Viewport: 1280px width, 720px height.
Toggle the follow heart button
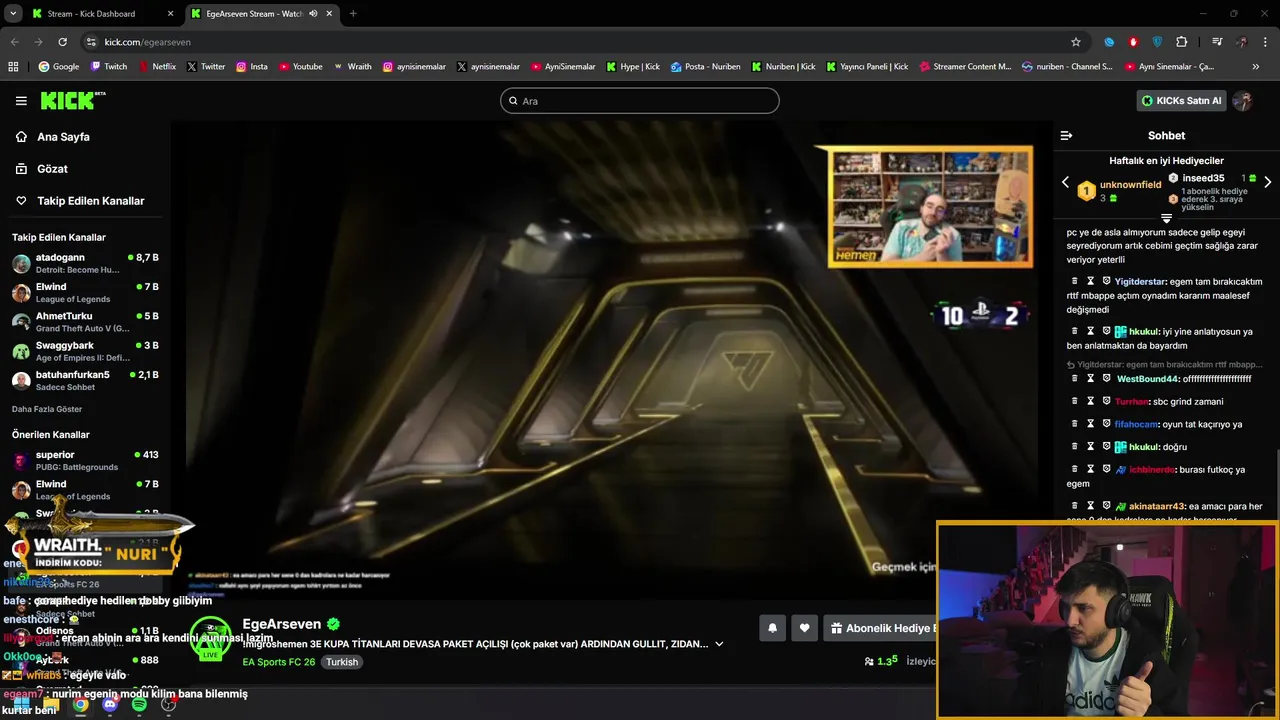tap(805, 628)
